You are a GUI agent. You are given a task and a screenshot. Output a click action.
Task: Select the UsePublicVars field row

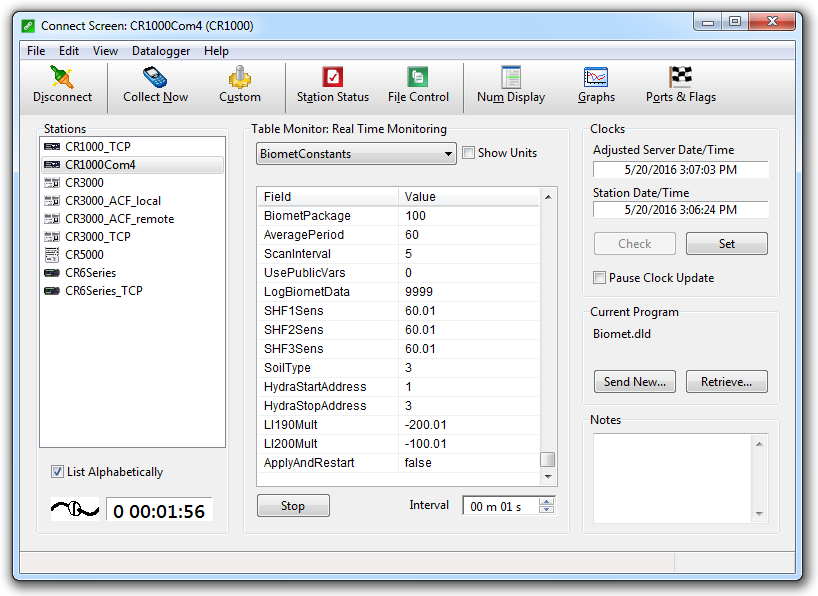coord(399,273)
